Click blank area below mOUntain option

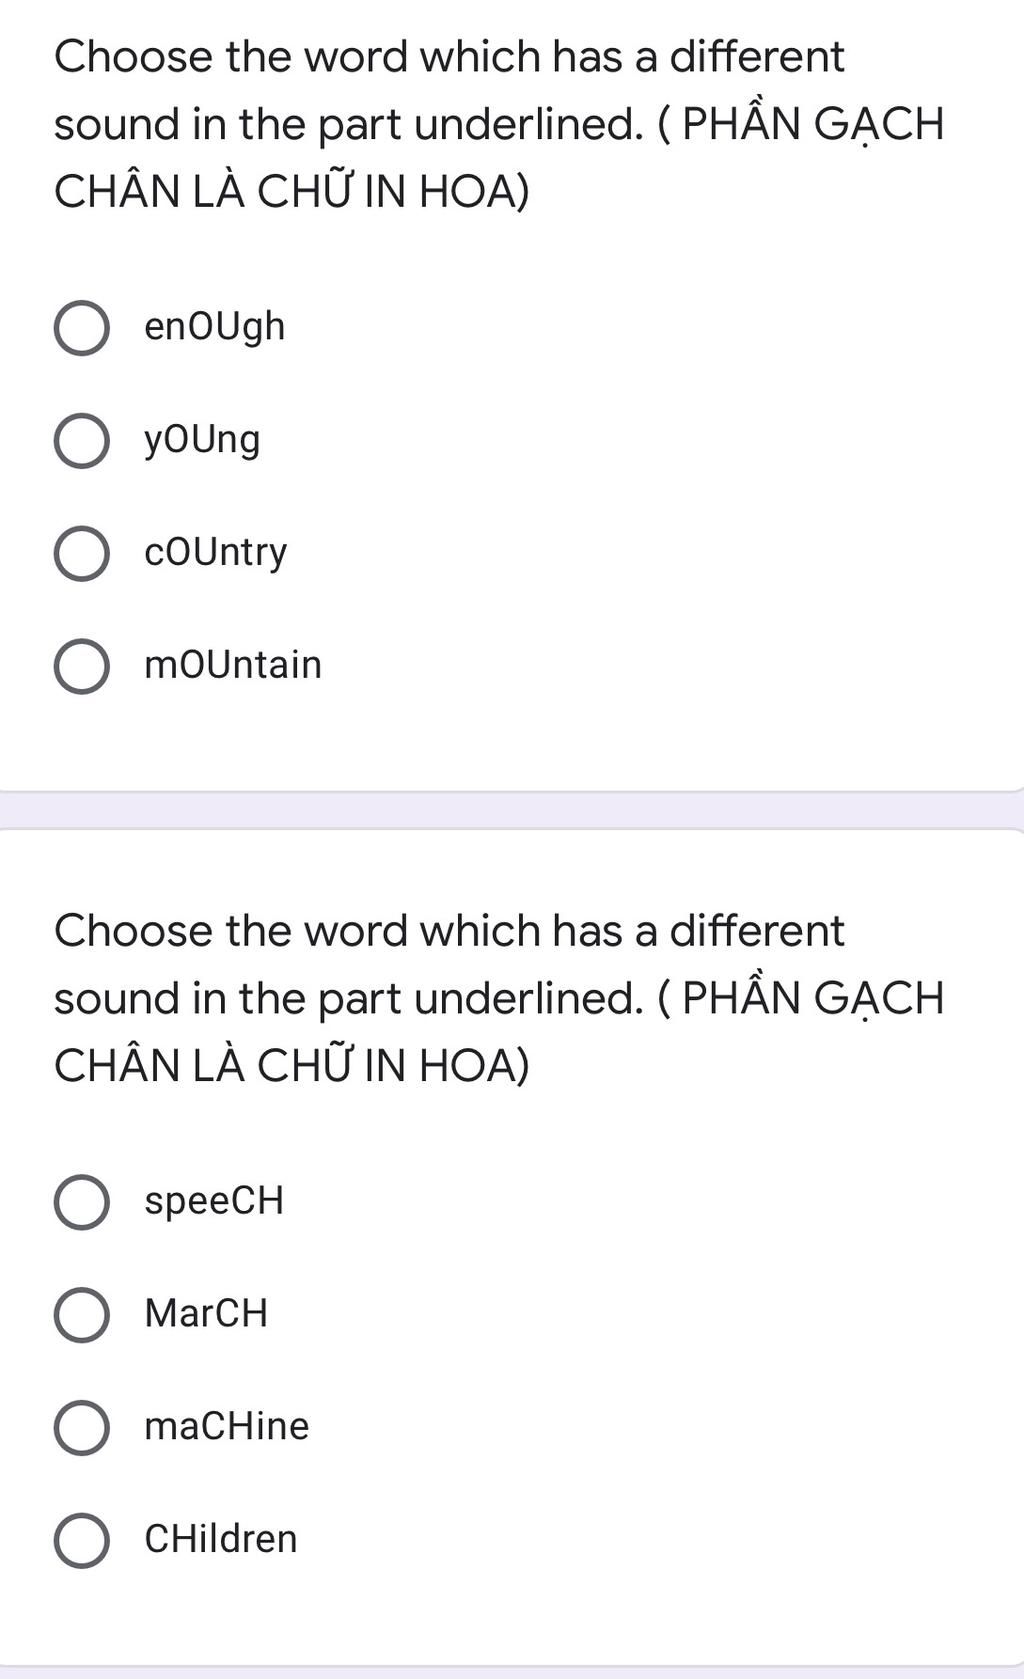512,745
